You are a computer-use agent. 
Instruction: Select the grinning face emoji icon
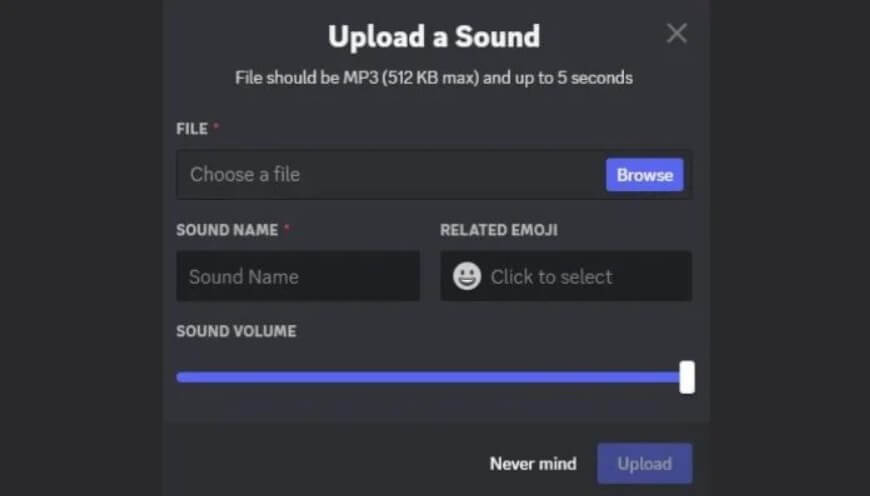click(x=467, y=276)
